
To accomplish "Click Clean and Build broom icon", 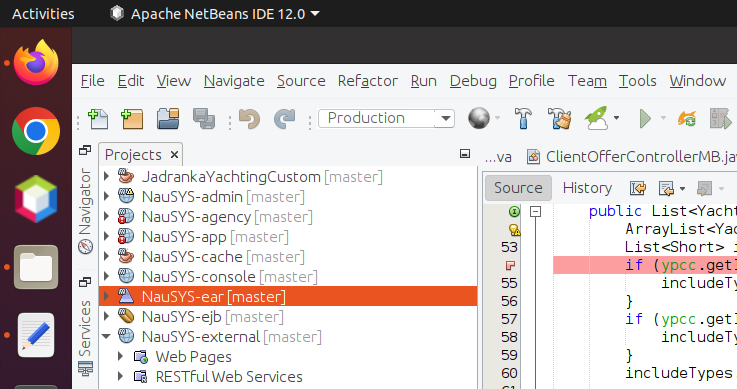I will [559, 118].
